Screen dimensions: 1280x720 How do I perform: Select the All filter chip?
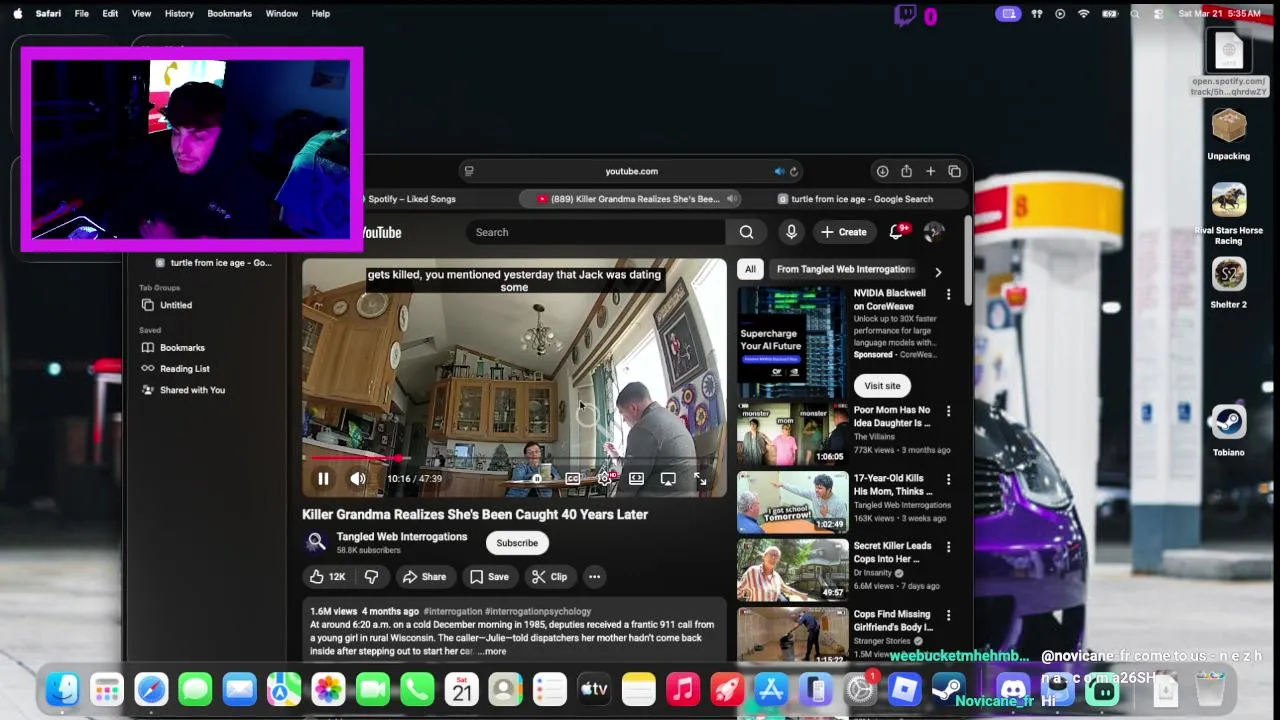click(750, 269)
